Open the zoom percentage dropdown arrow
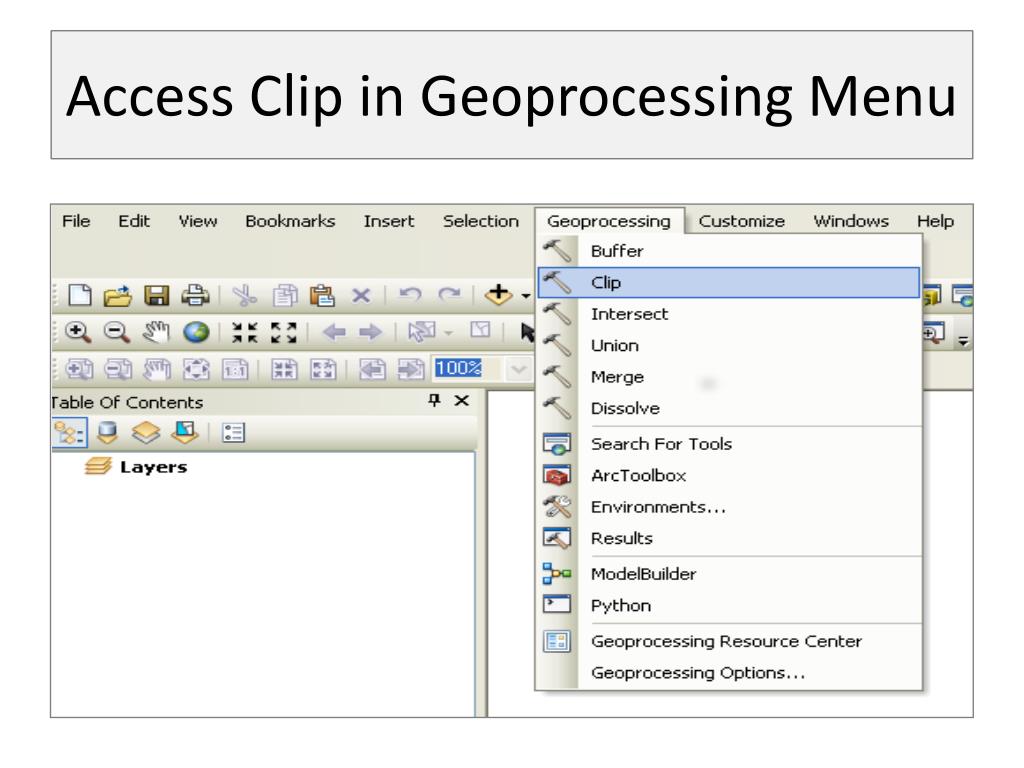This screenshot has width=1024, height=768. click(x=519, y=370)
